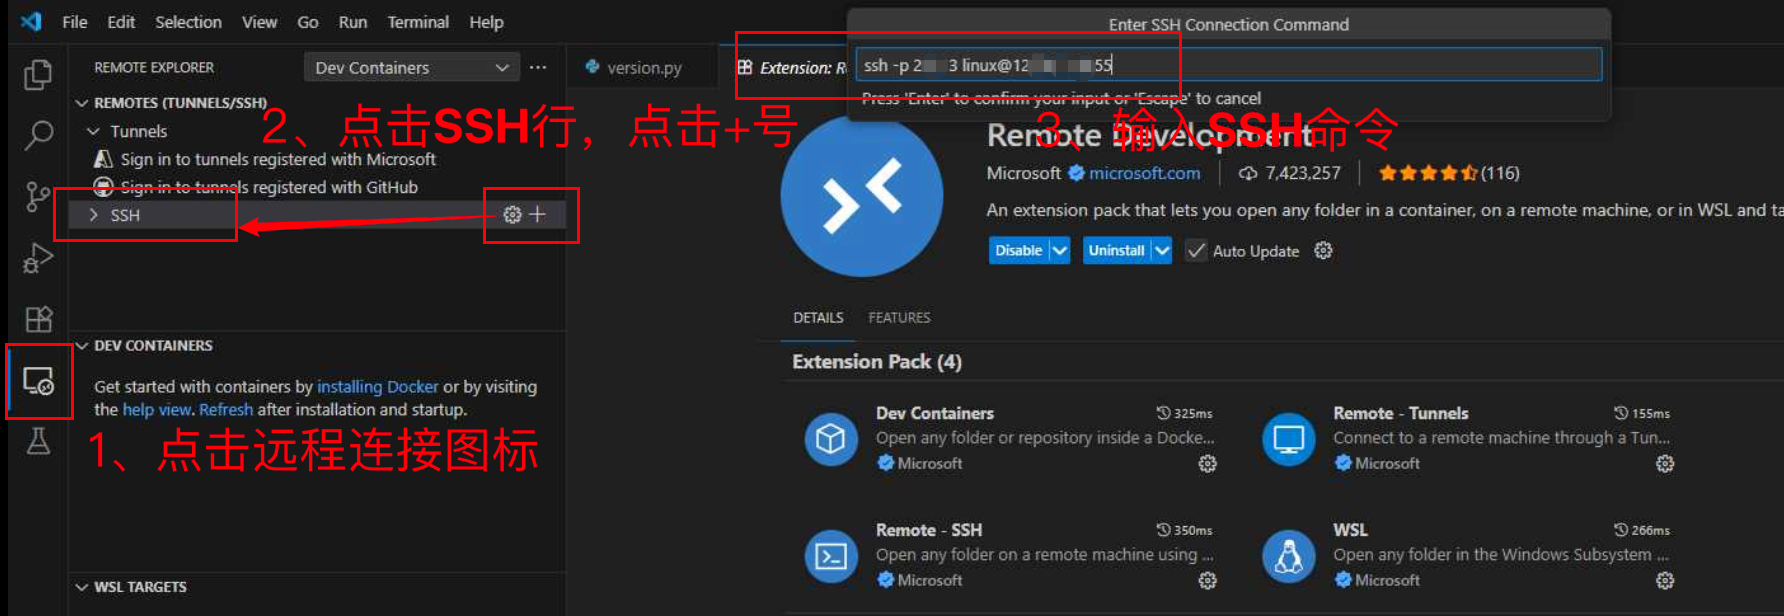Collapse the Tunnels tree node

pyautogui.click(x=94, y=131)
